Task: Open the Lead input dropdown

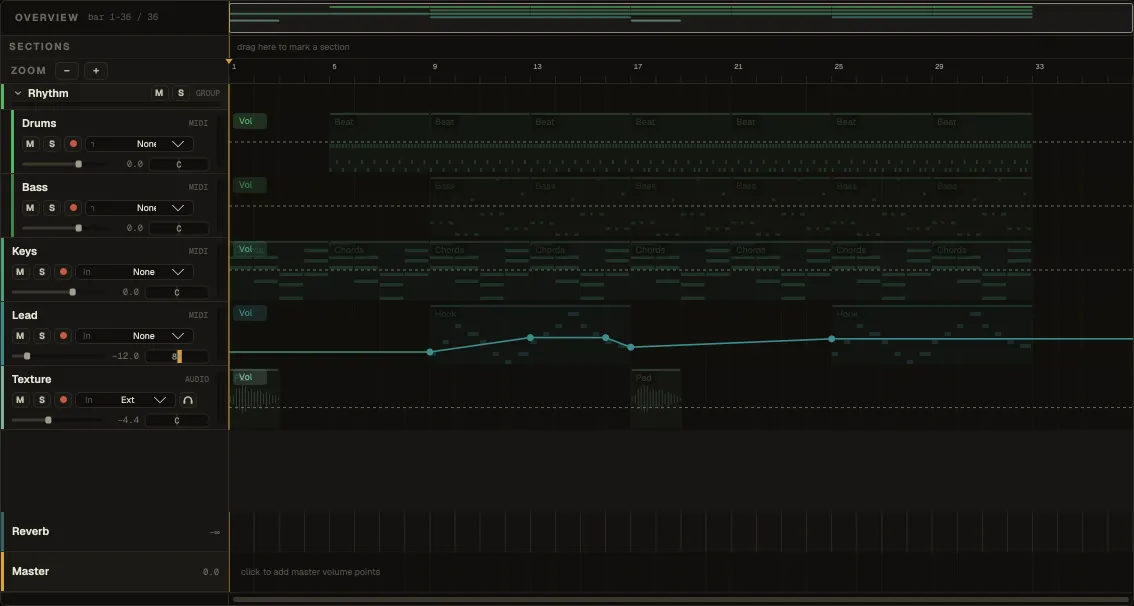Action: point(135,336)
